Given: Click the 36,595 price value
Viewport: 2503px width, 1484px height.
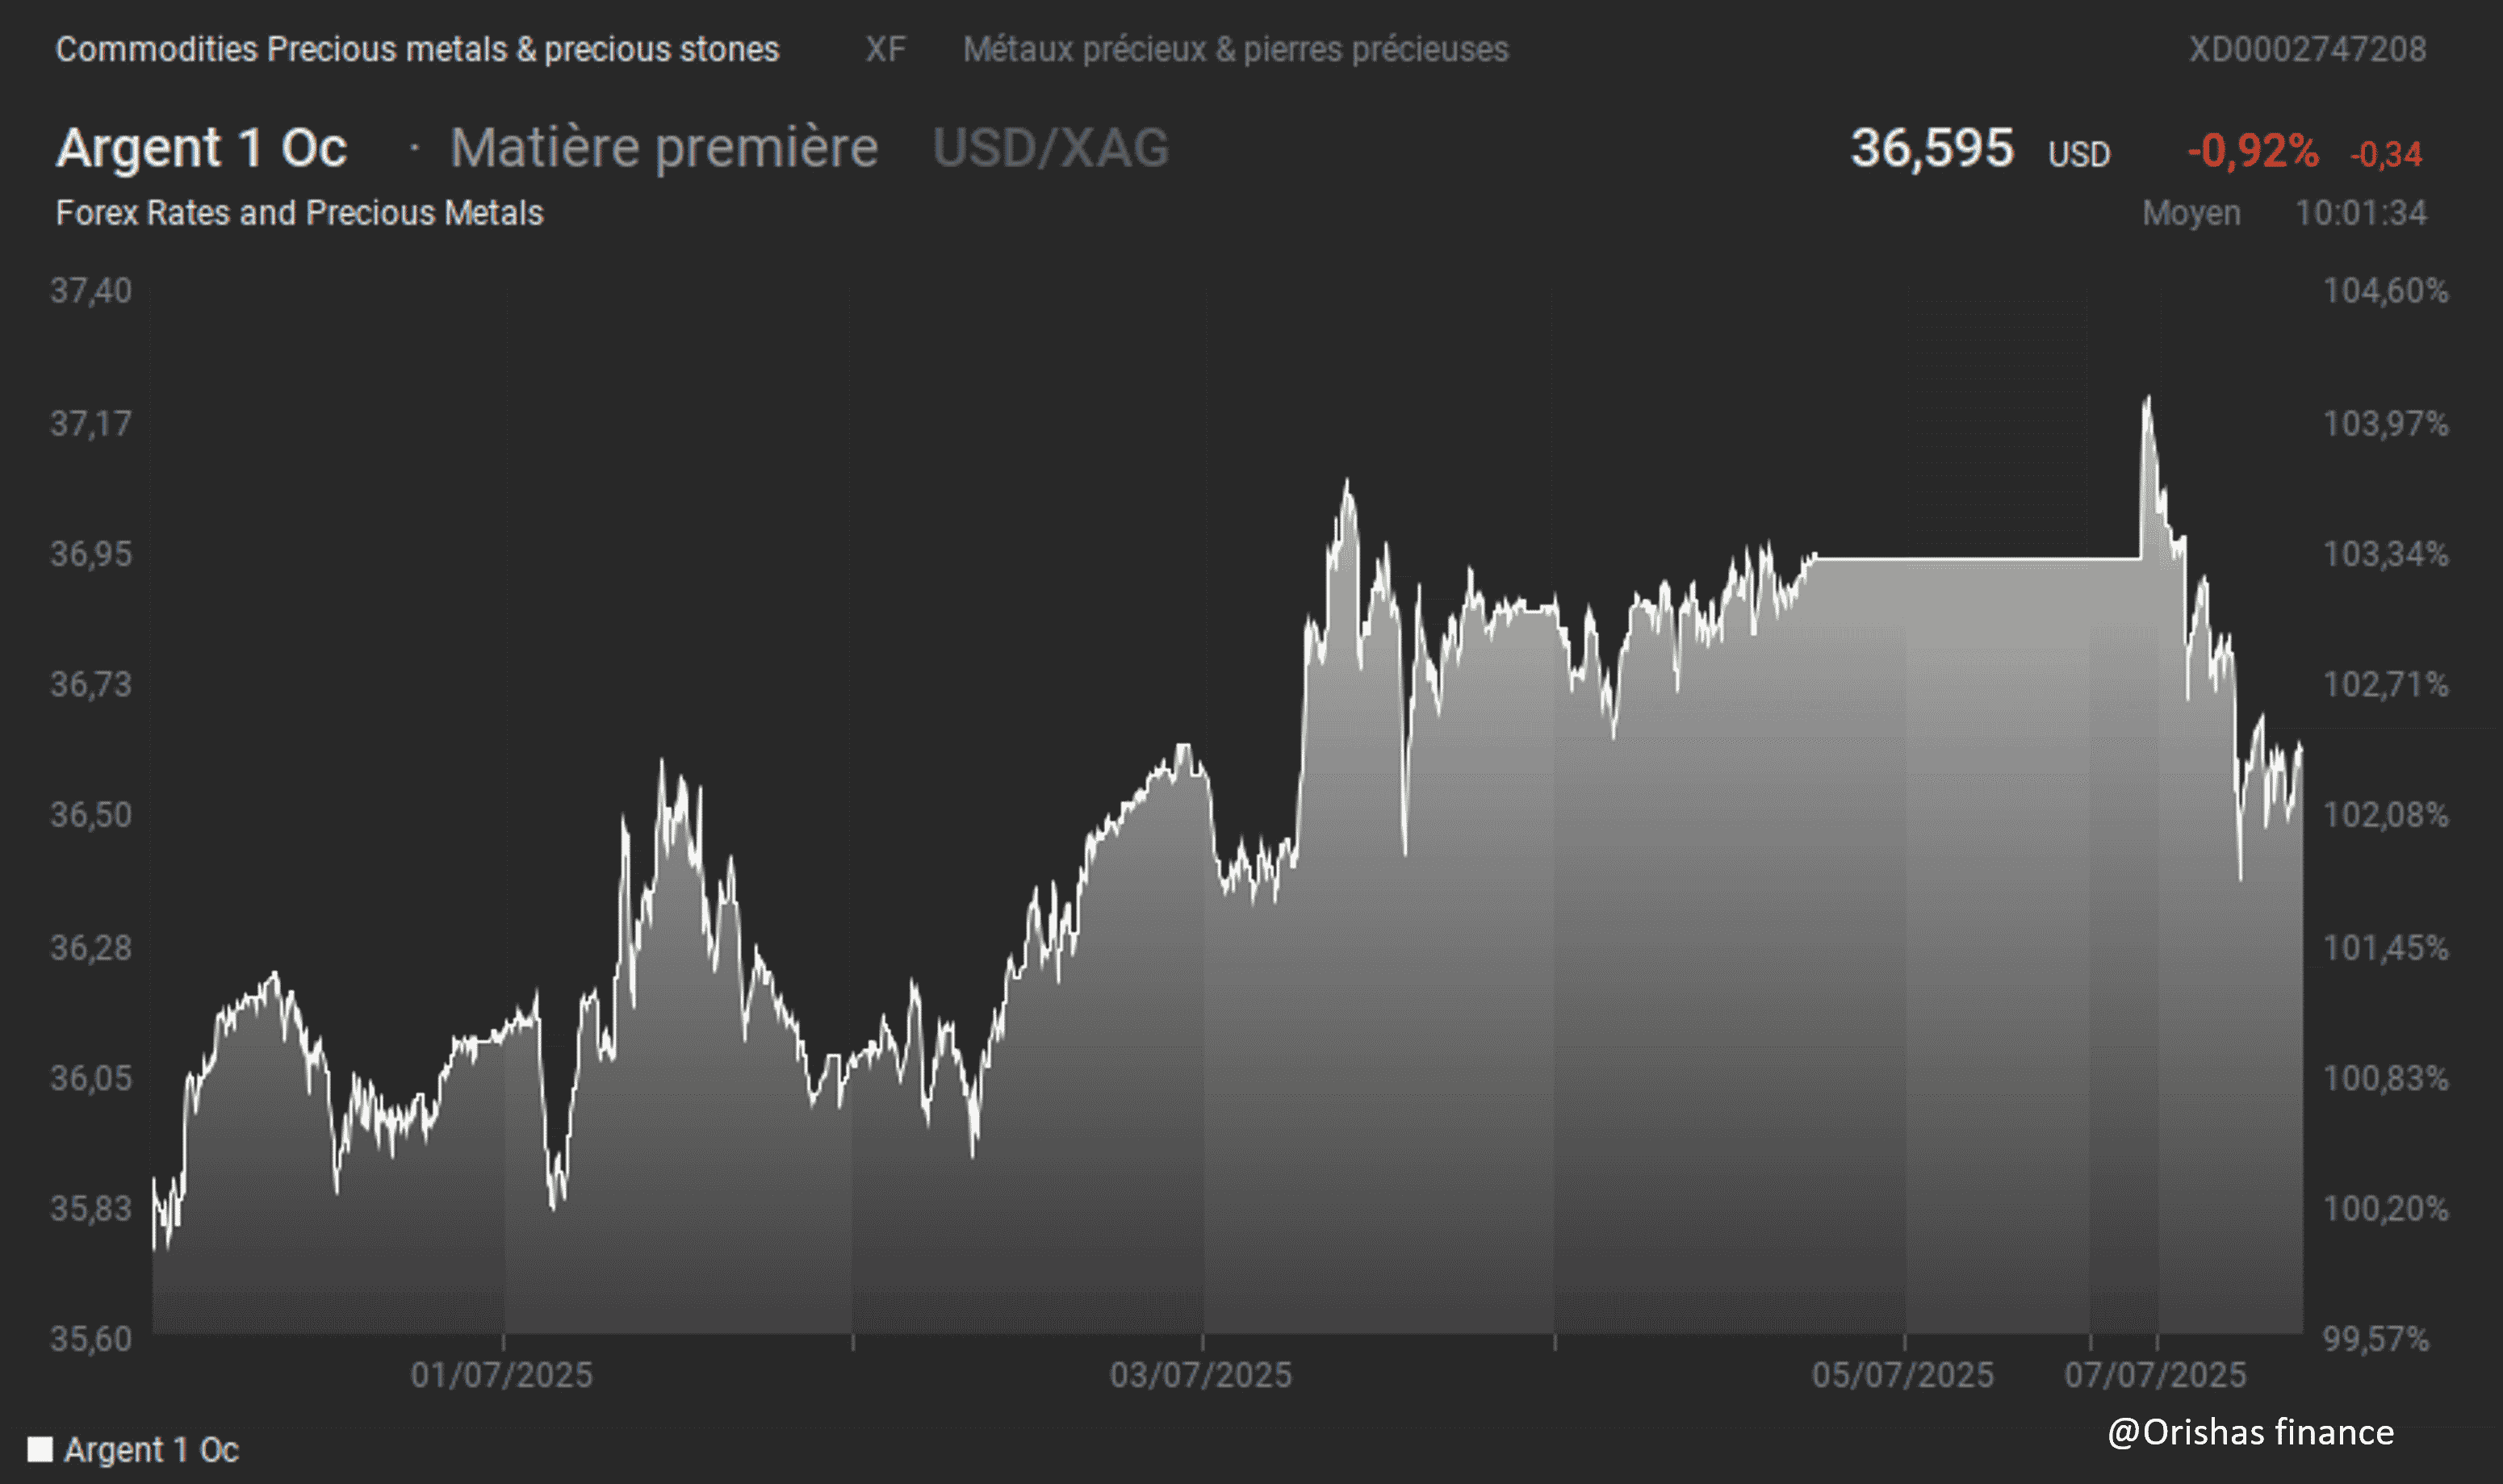Looking at the screenshot, I should tap(1932, 148).
